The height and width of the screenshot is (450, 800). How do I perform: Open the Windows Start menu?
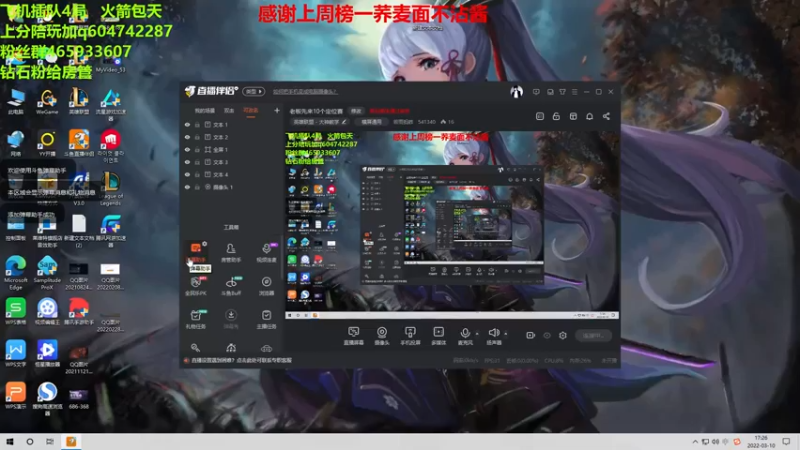(x=10, y=442)
